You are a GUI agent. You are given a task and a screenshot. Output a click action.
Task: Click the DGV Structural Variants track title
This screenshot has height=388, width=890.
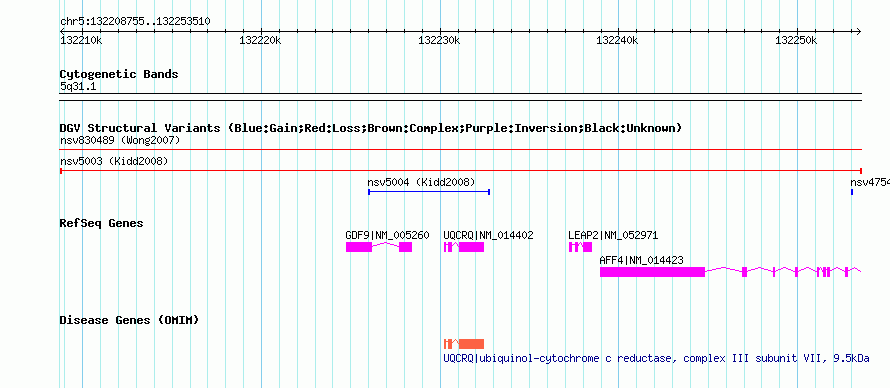click(371, 128)
